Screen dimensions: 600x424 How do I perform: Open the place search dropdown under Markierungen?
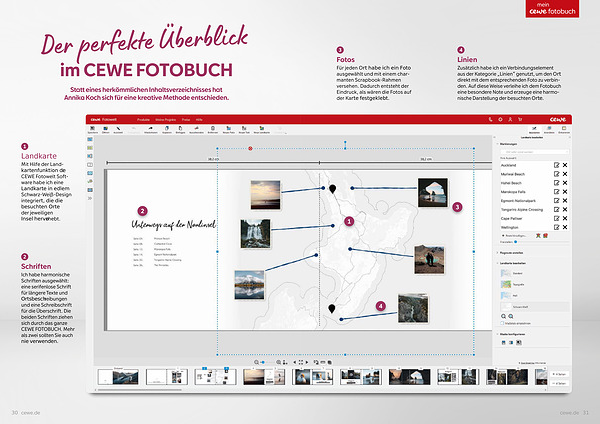pyautogui.click(x=535, y=152)
